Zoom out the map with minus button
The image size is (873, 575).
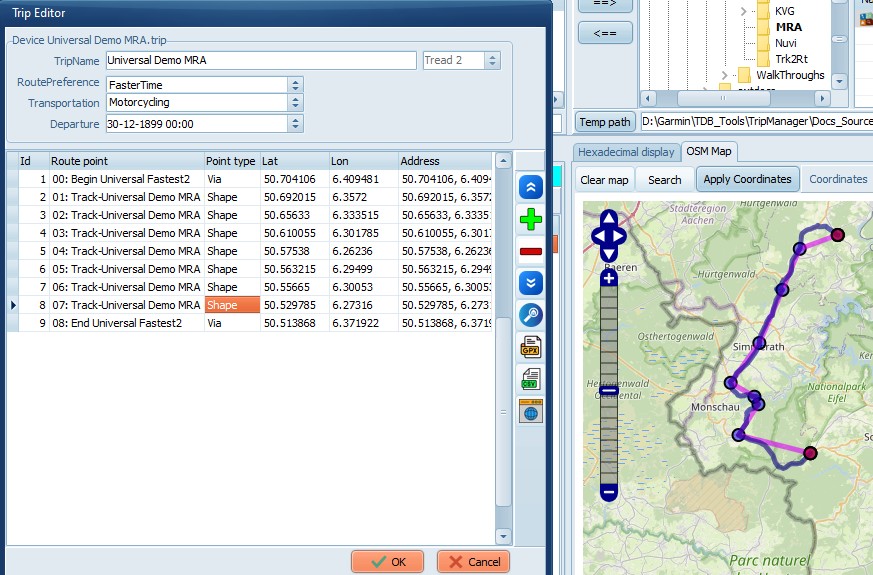coord(609,491)
